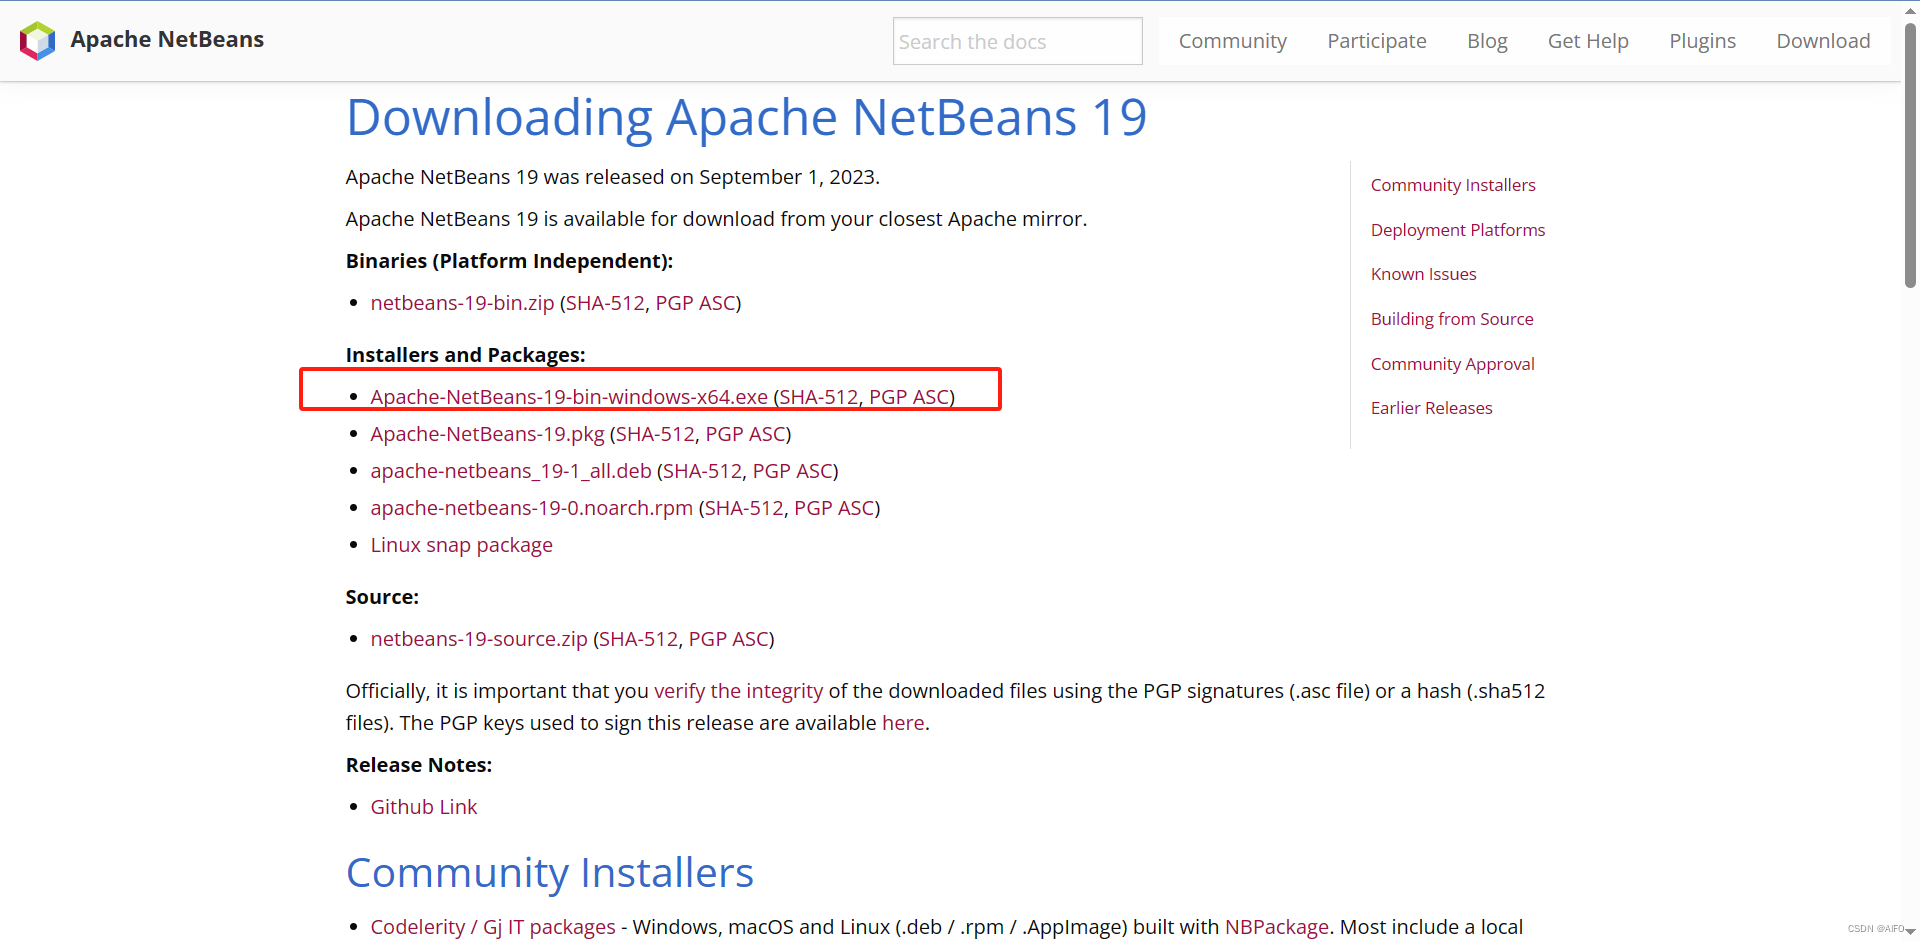Viewport: 1920px width, 942px height.
Task: Open the Apache NetBeans home title link
Action: (167, 39)
